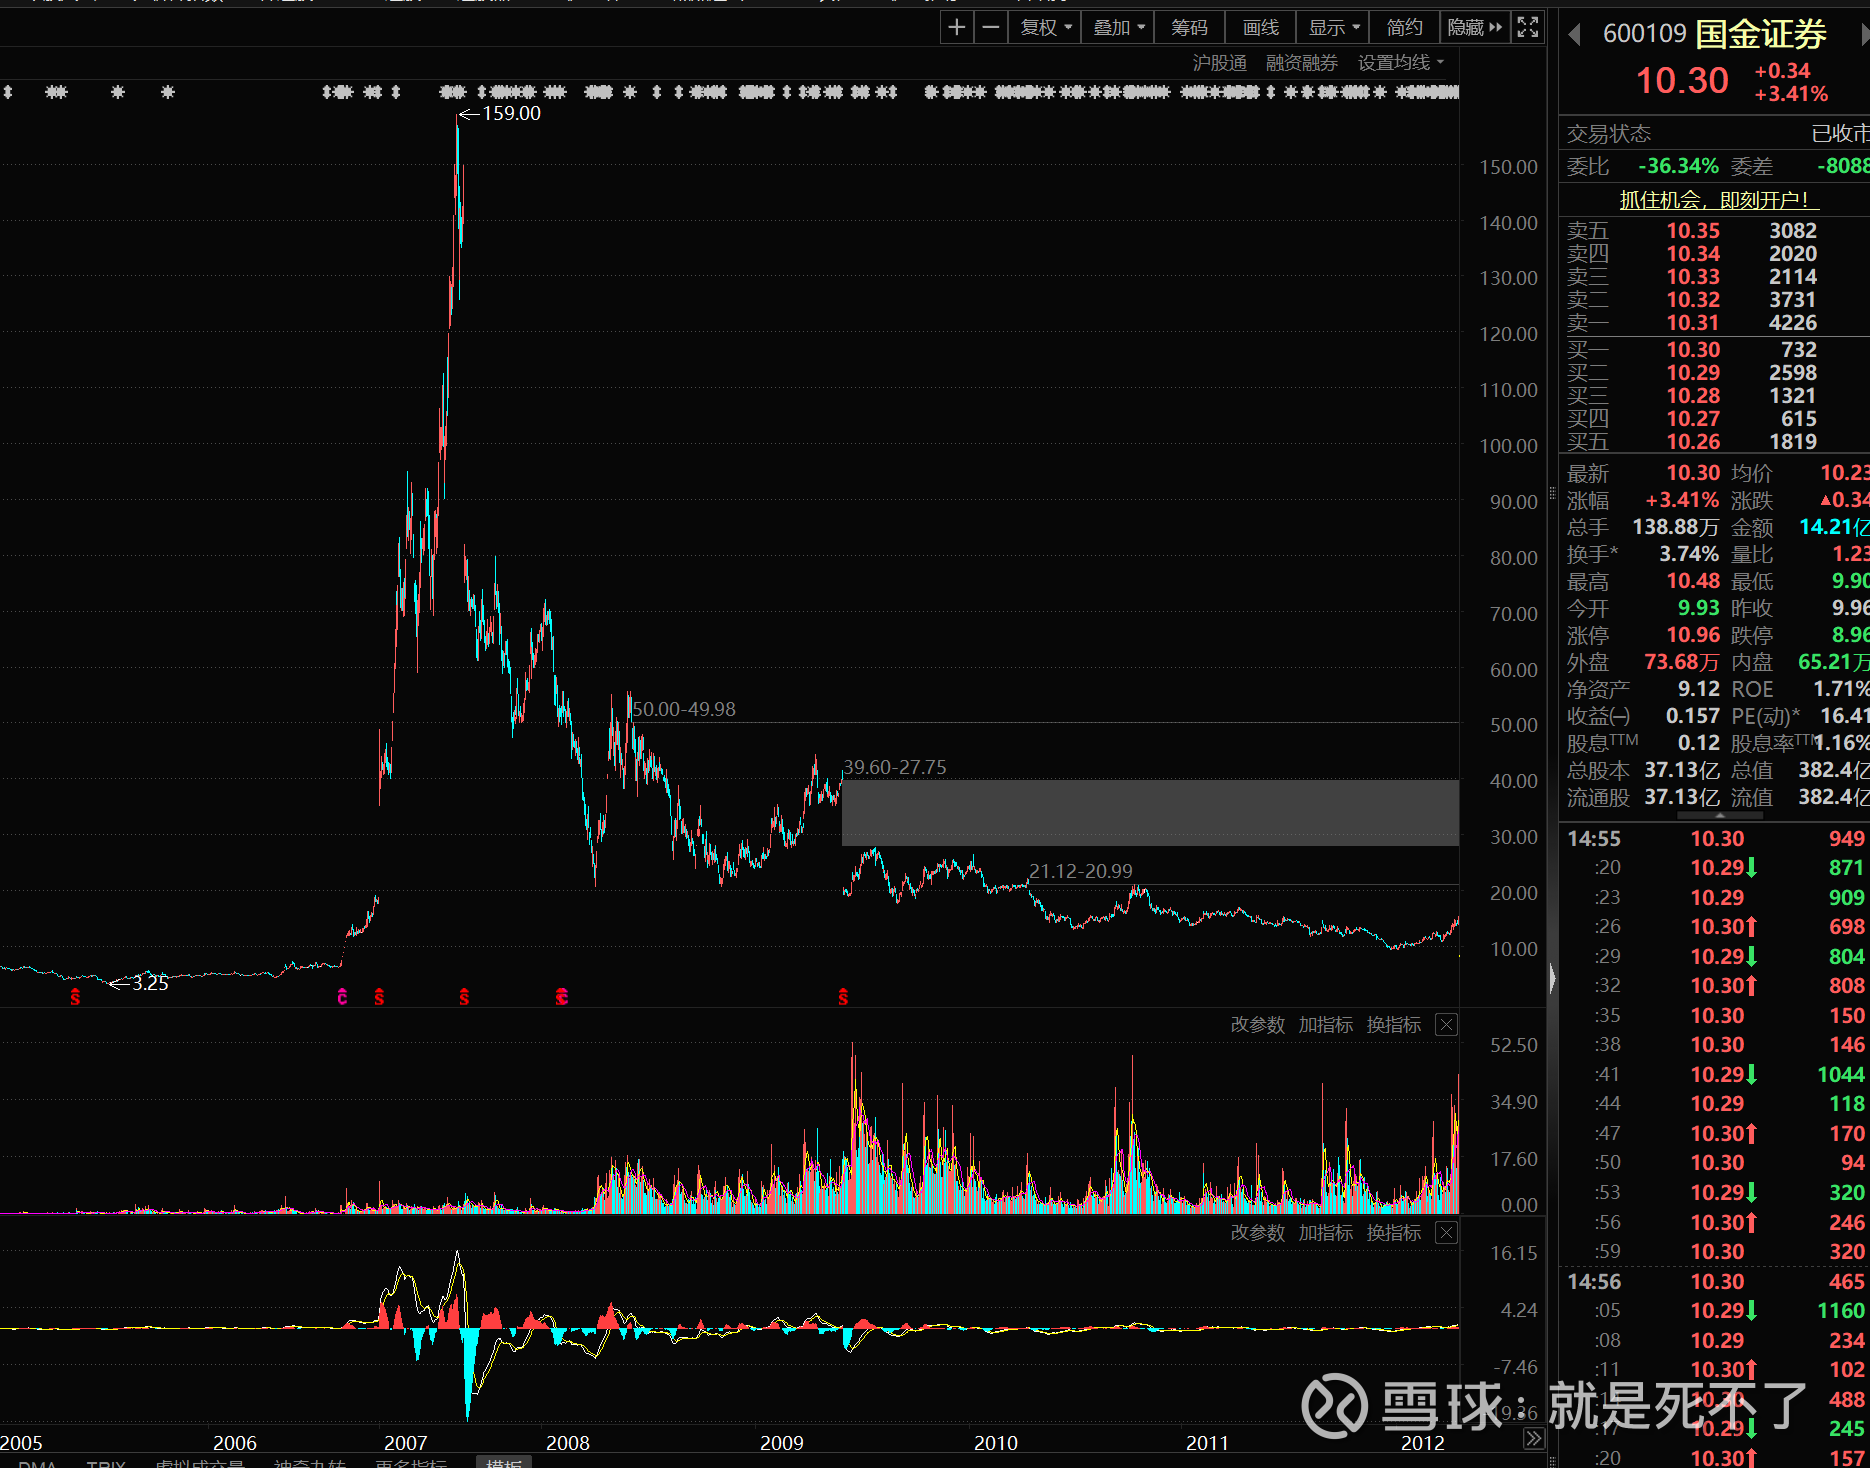Collapse right quote panel with side arrow handle
This screenshot has width=1870, height=1468.
point(1552,977)
